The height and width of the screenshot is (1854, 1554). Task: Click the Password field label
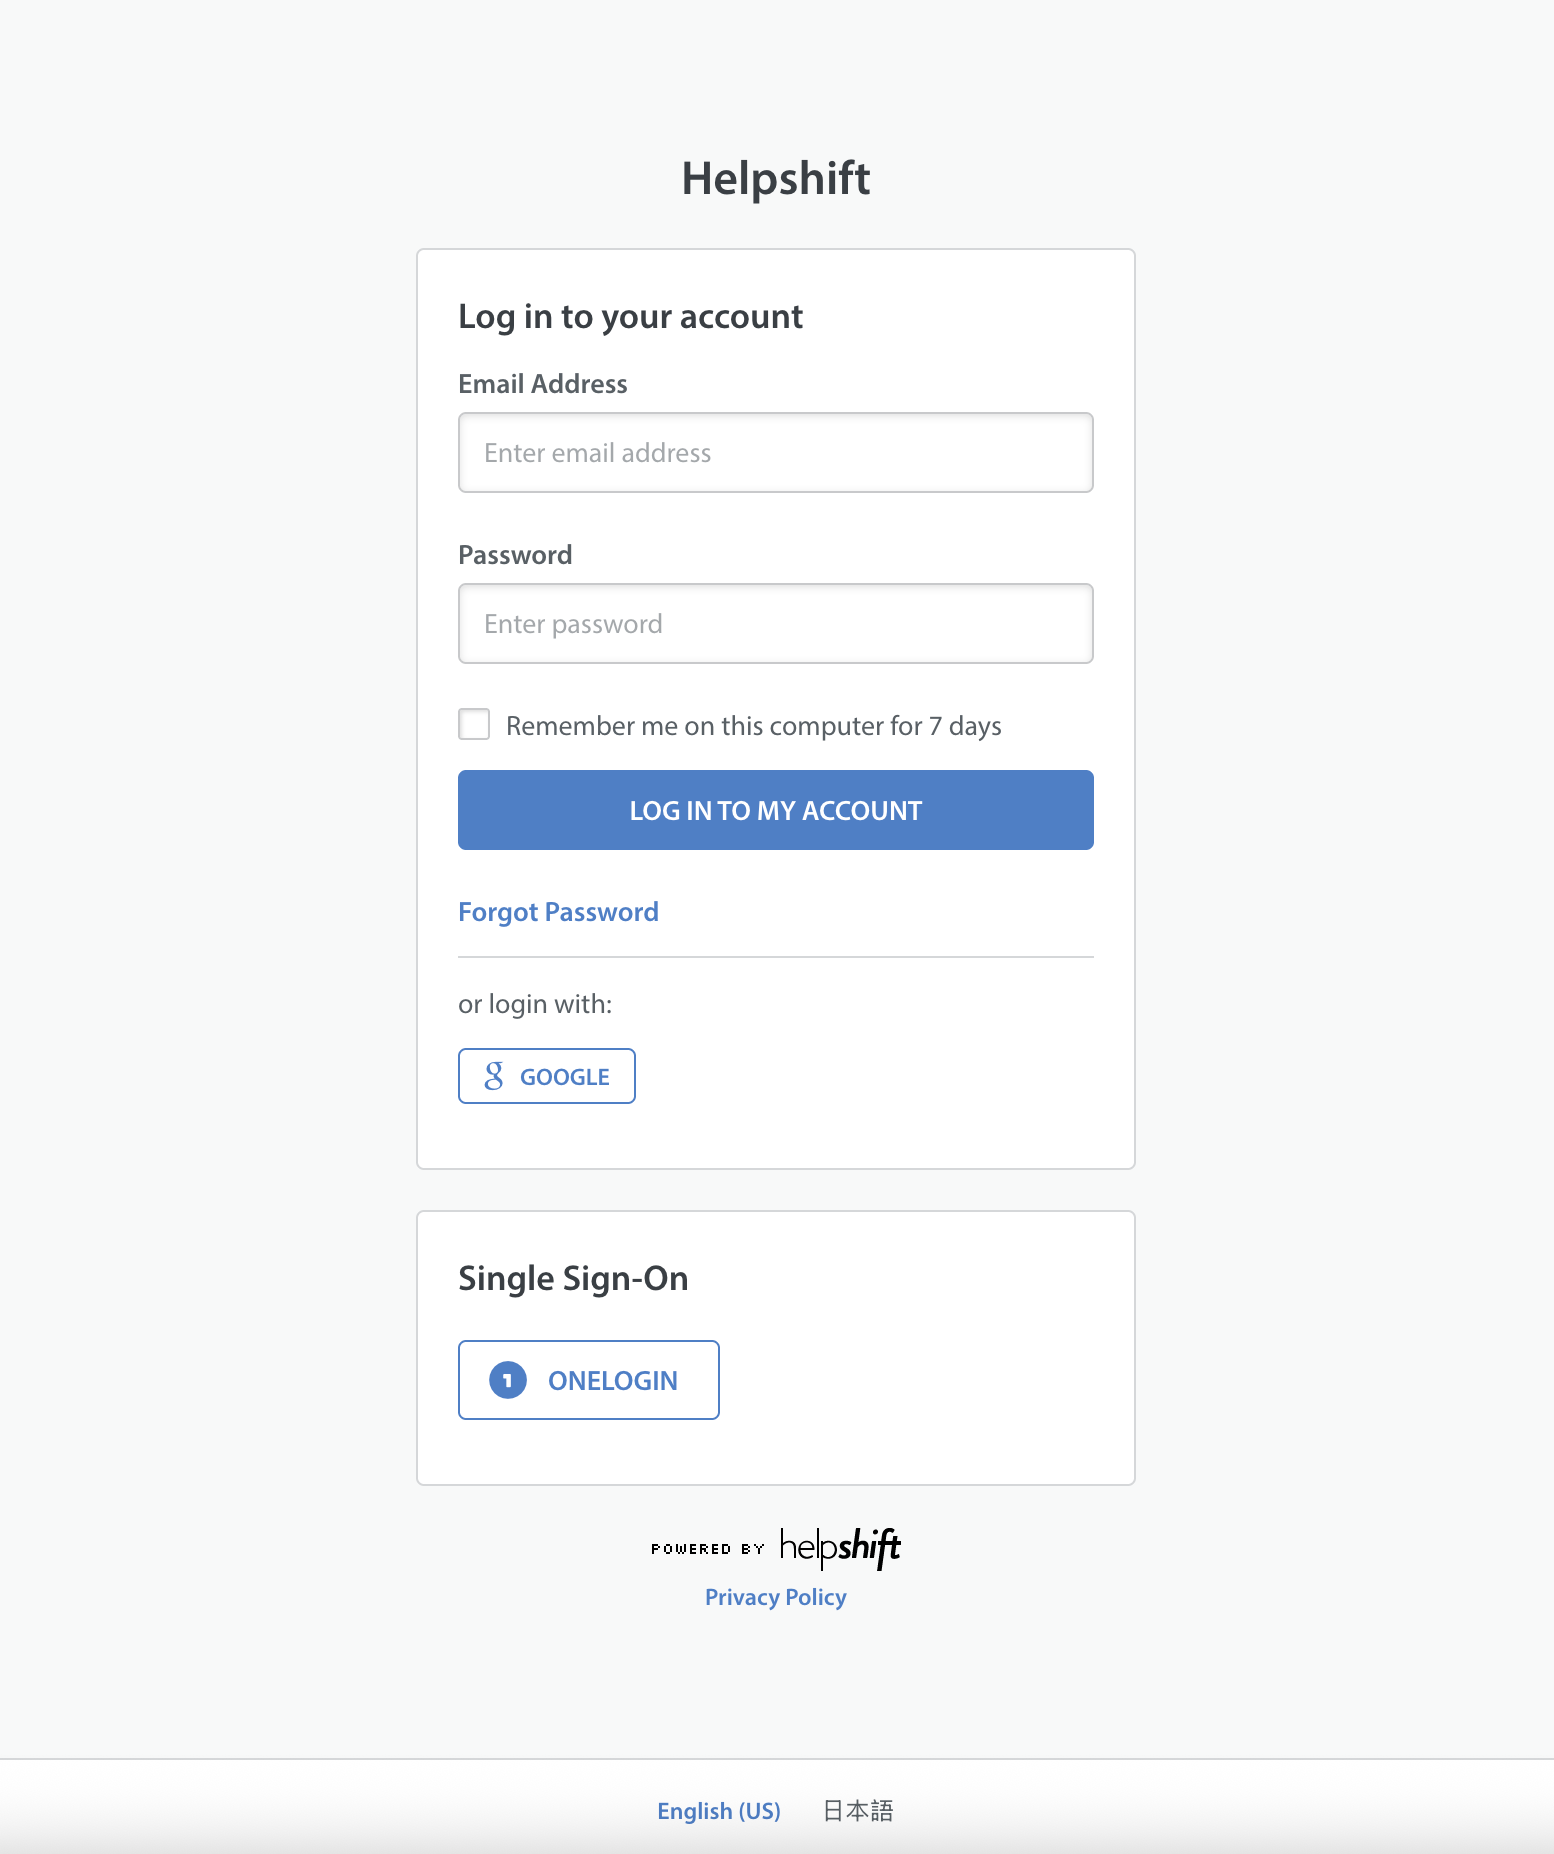pos(515,555)
